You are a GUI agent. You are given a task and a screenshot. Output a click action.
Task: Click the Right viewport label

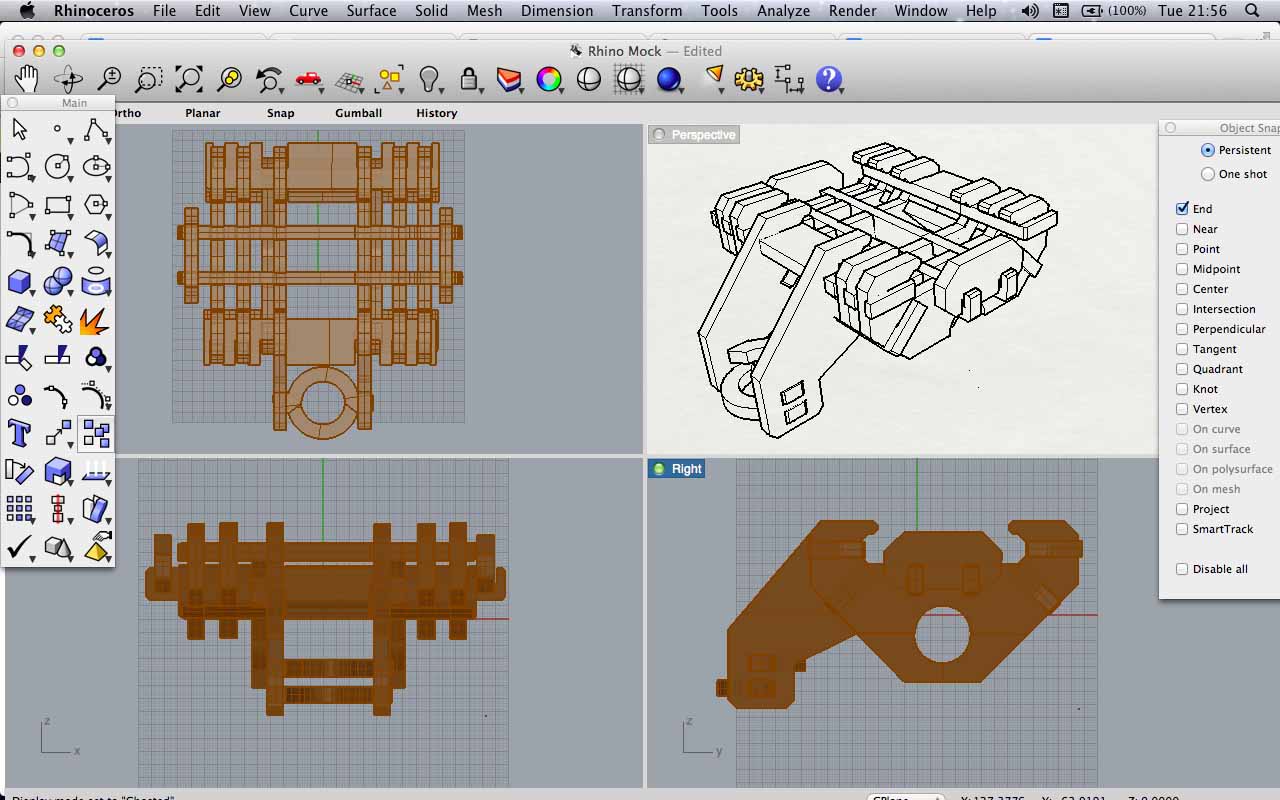(677, 469)
